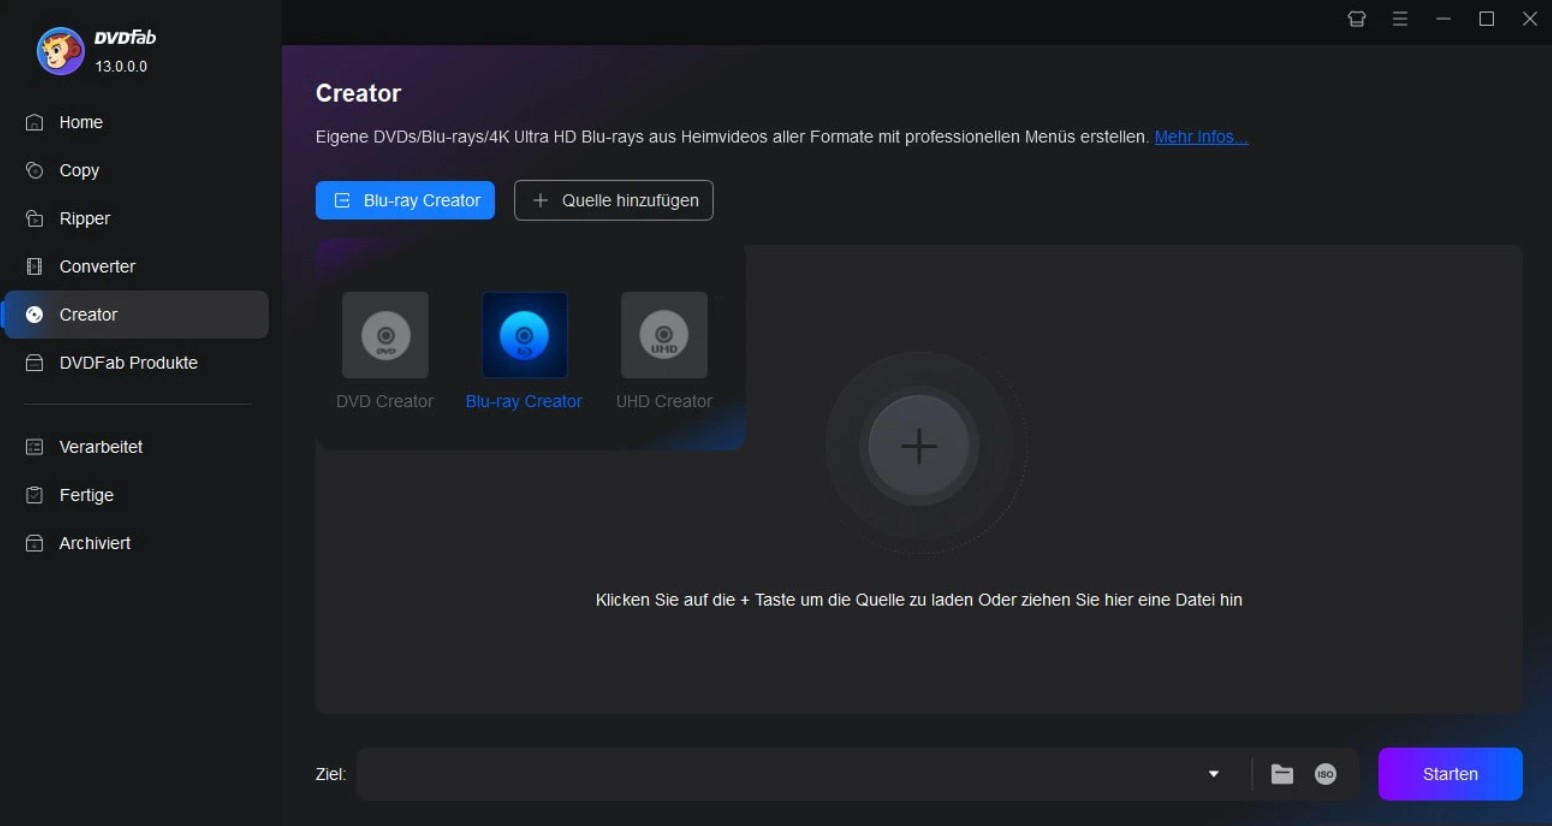
Task: Show the Verarbeitet task list
Action: point(136,447)
